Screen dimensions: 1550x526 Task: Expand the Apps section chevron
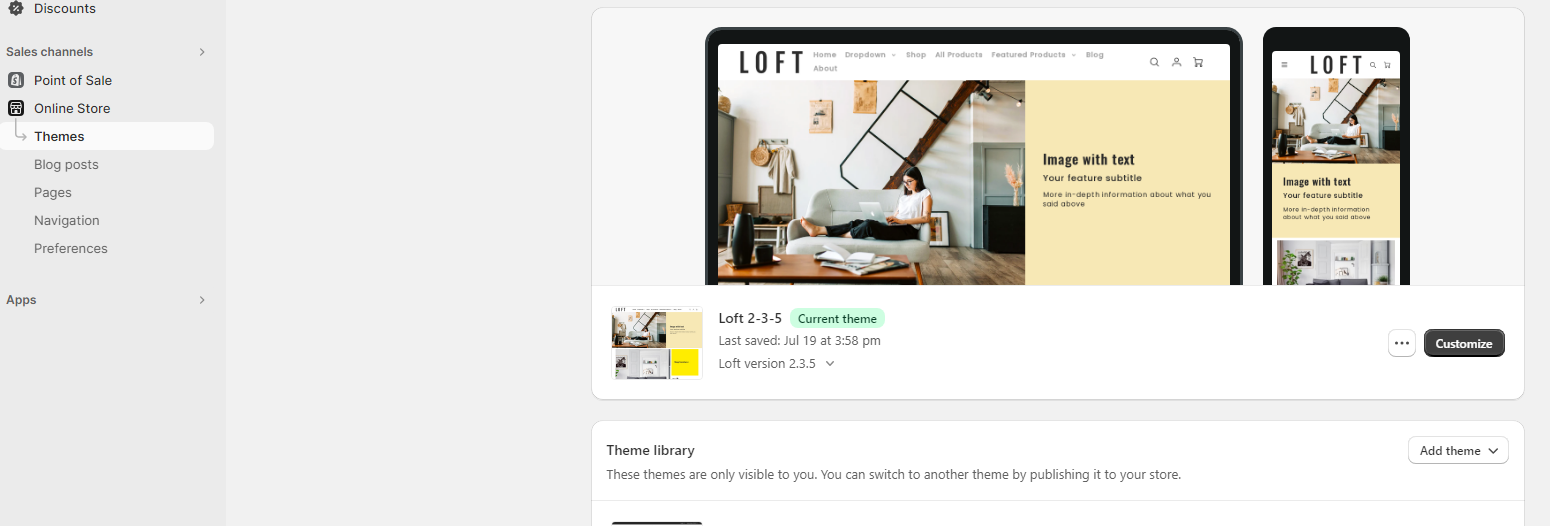[x=201, y=300]
